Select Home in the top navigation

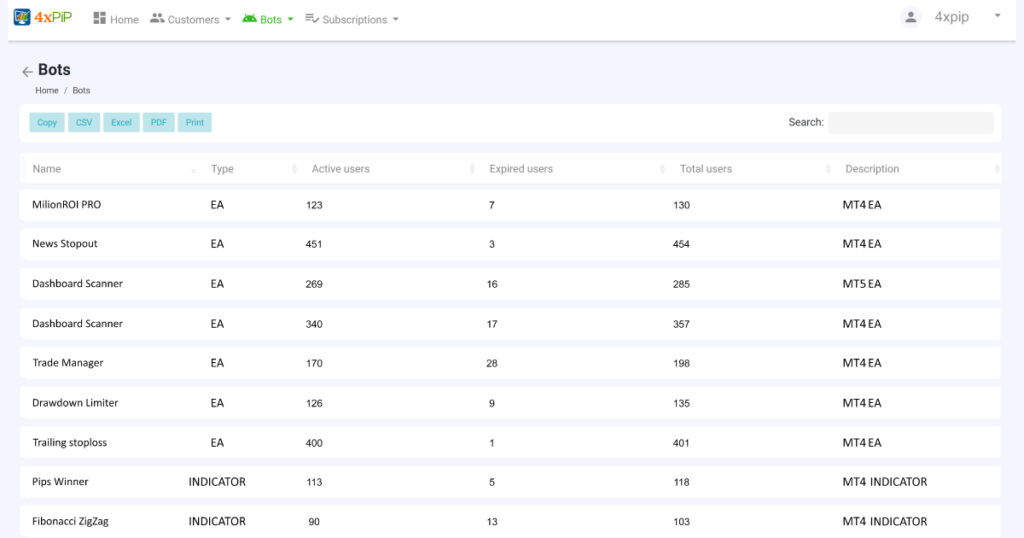click(x=124, y=20)
